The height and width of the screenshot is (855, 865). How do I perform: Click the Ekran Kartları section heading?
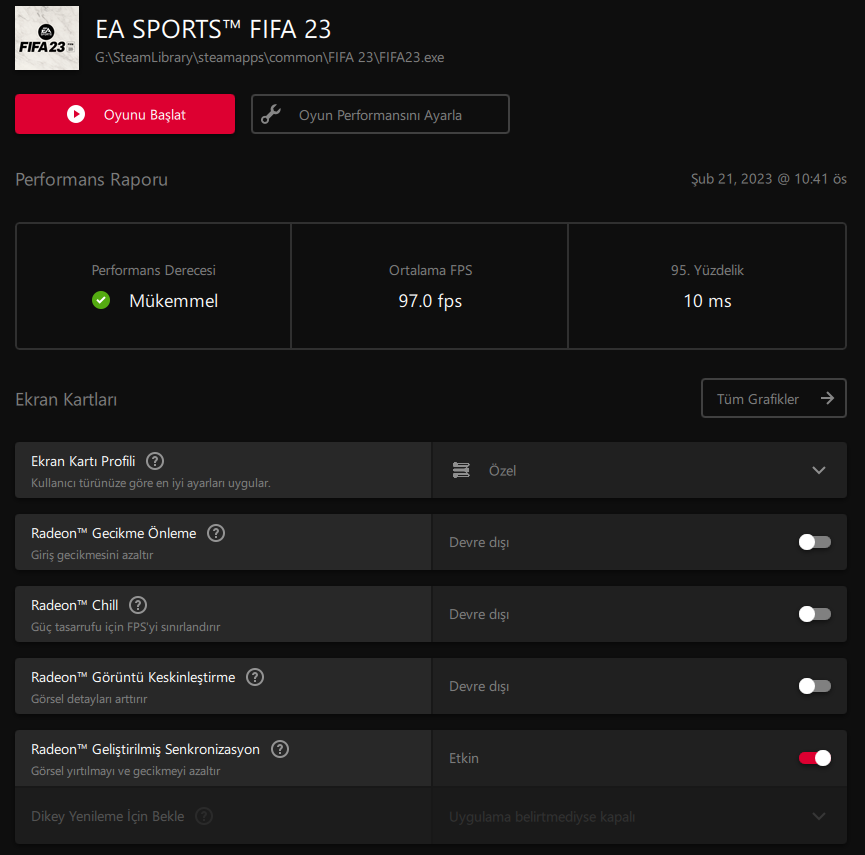point(66,399)
